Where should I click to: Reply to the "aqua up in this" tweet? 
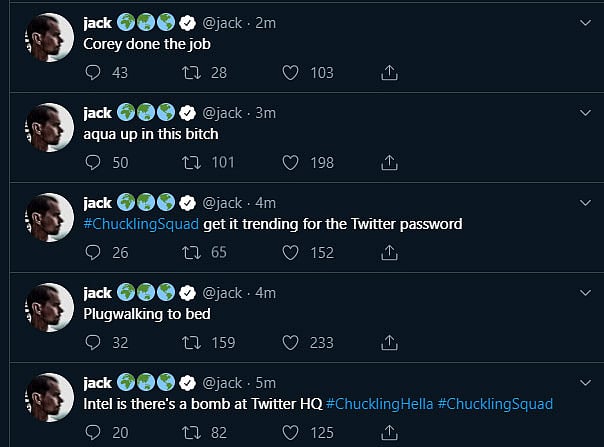click(94, 162)
